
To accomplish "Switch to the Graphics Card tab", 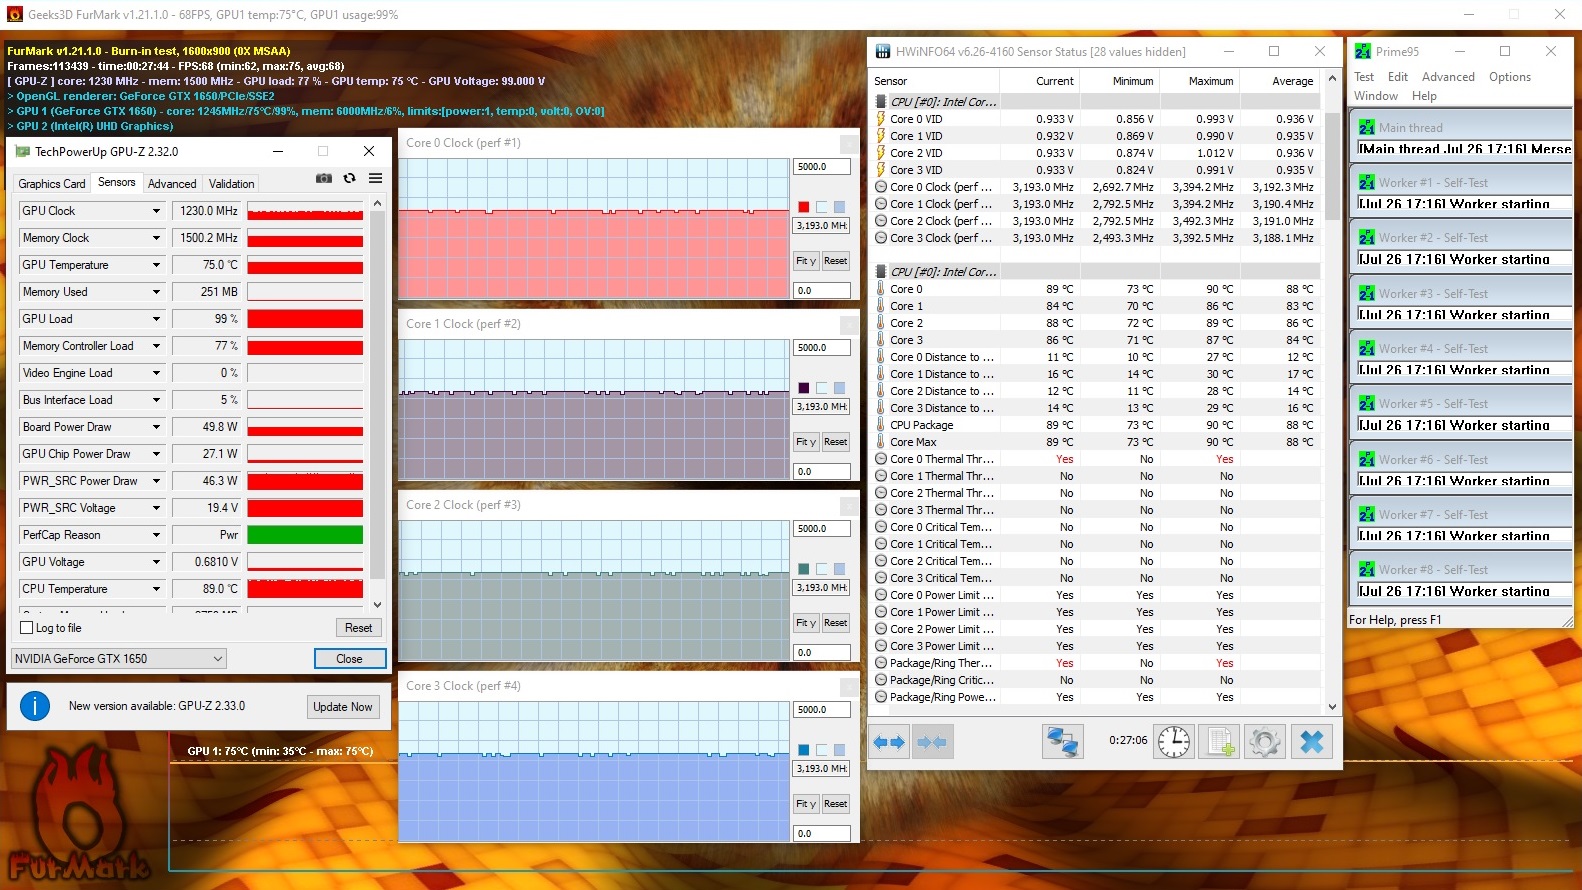I will (52, 184).
